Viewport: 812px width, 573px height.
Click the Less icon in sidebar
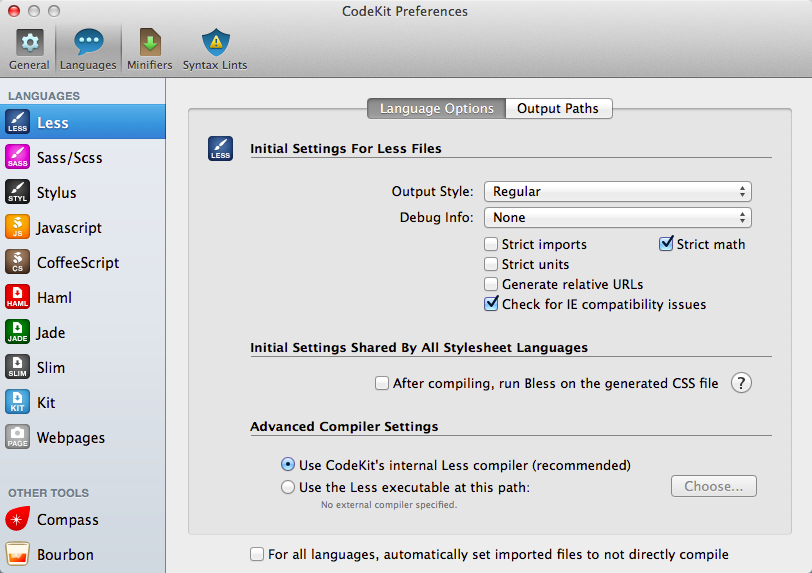click(18, 122)
